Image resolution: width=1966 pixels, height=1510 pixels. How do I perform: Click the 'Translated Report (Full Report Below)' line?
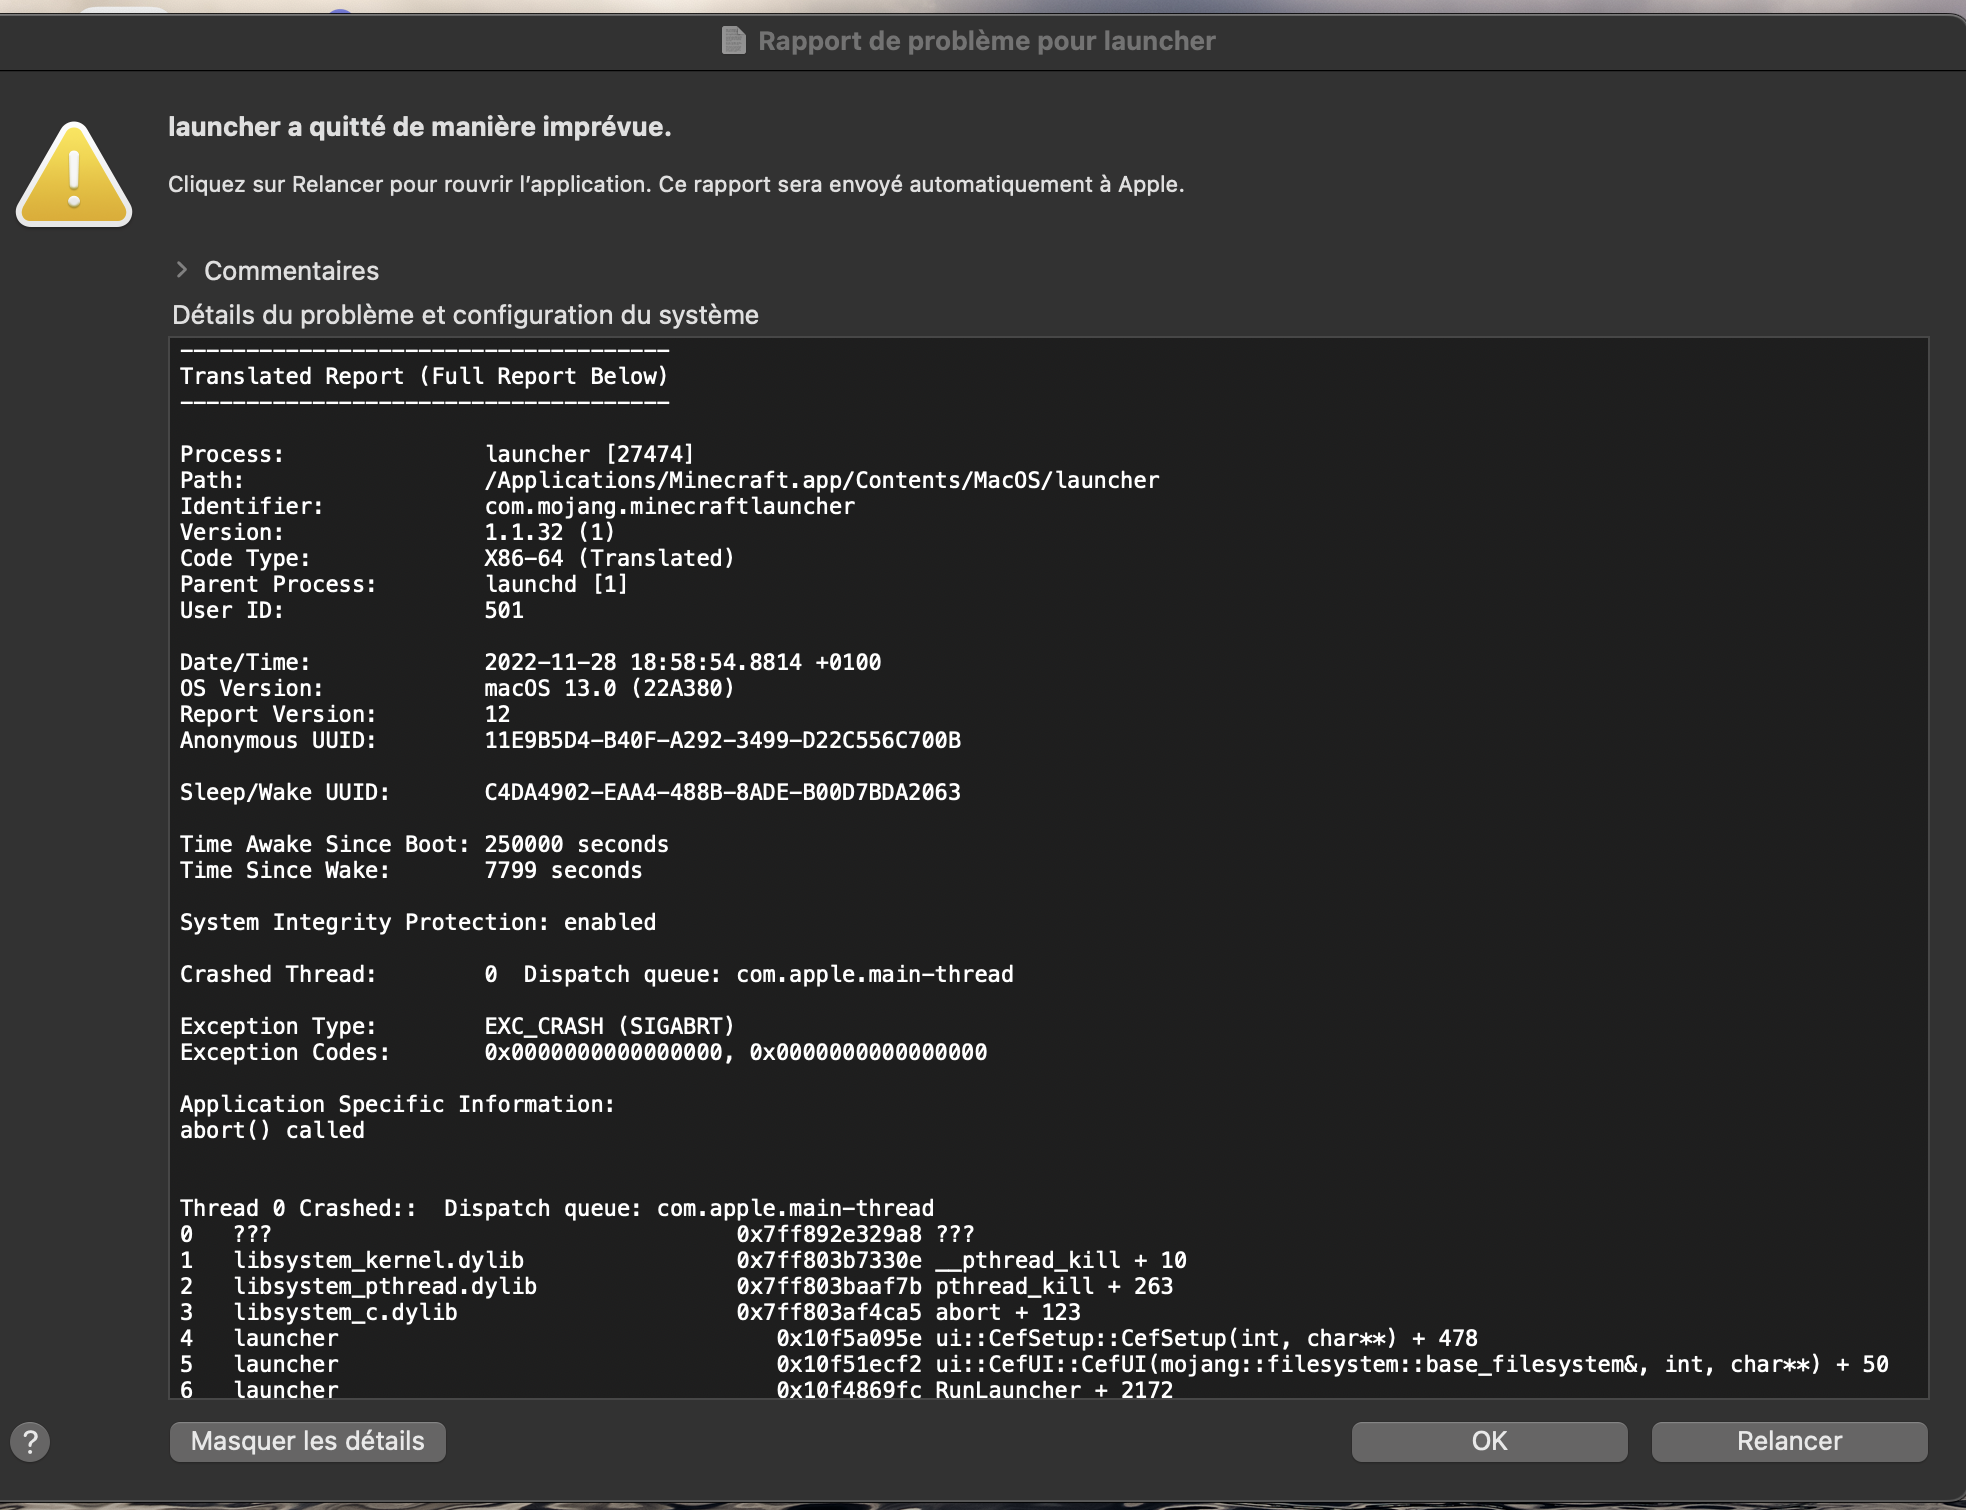tap(423, 376)
